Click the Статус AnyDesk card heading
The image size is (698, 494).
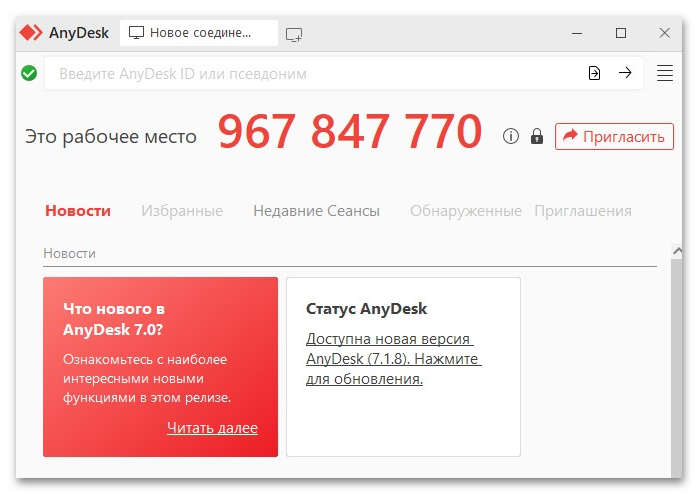pos(366,308)
